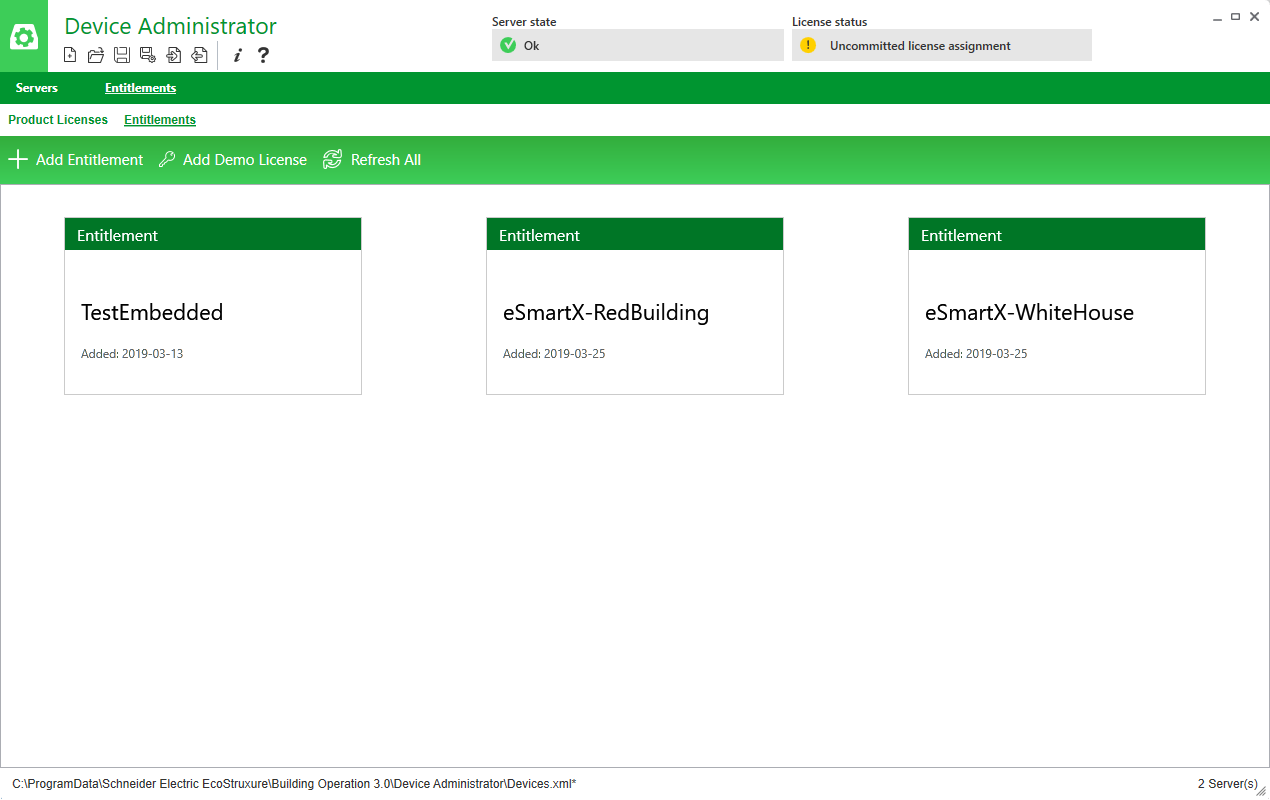
Task: Open the info (i) icon
Action: coord(237,55)
